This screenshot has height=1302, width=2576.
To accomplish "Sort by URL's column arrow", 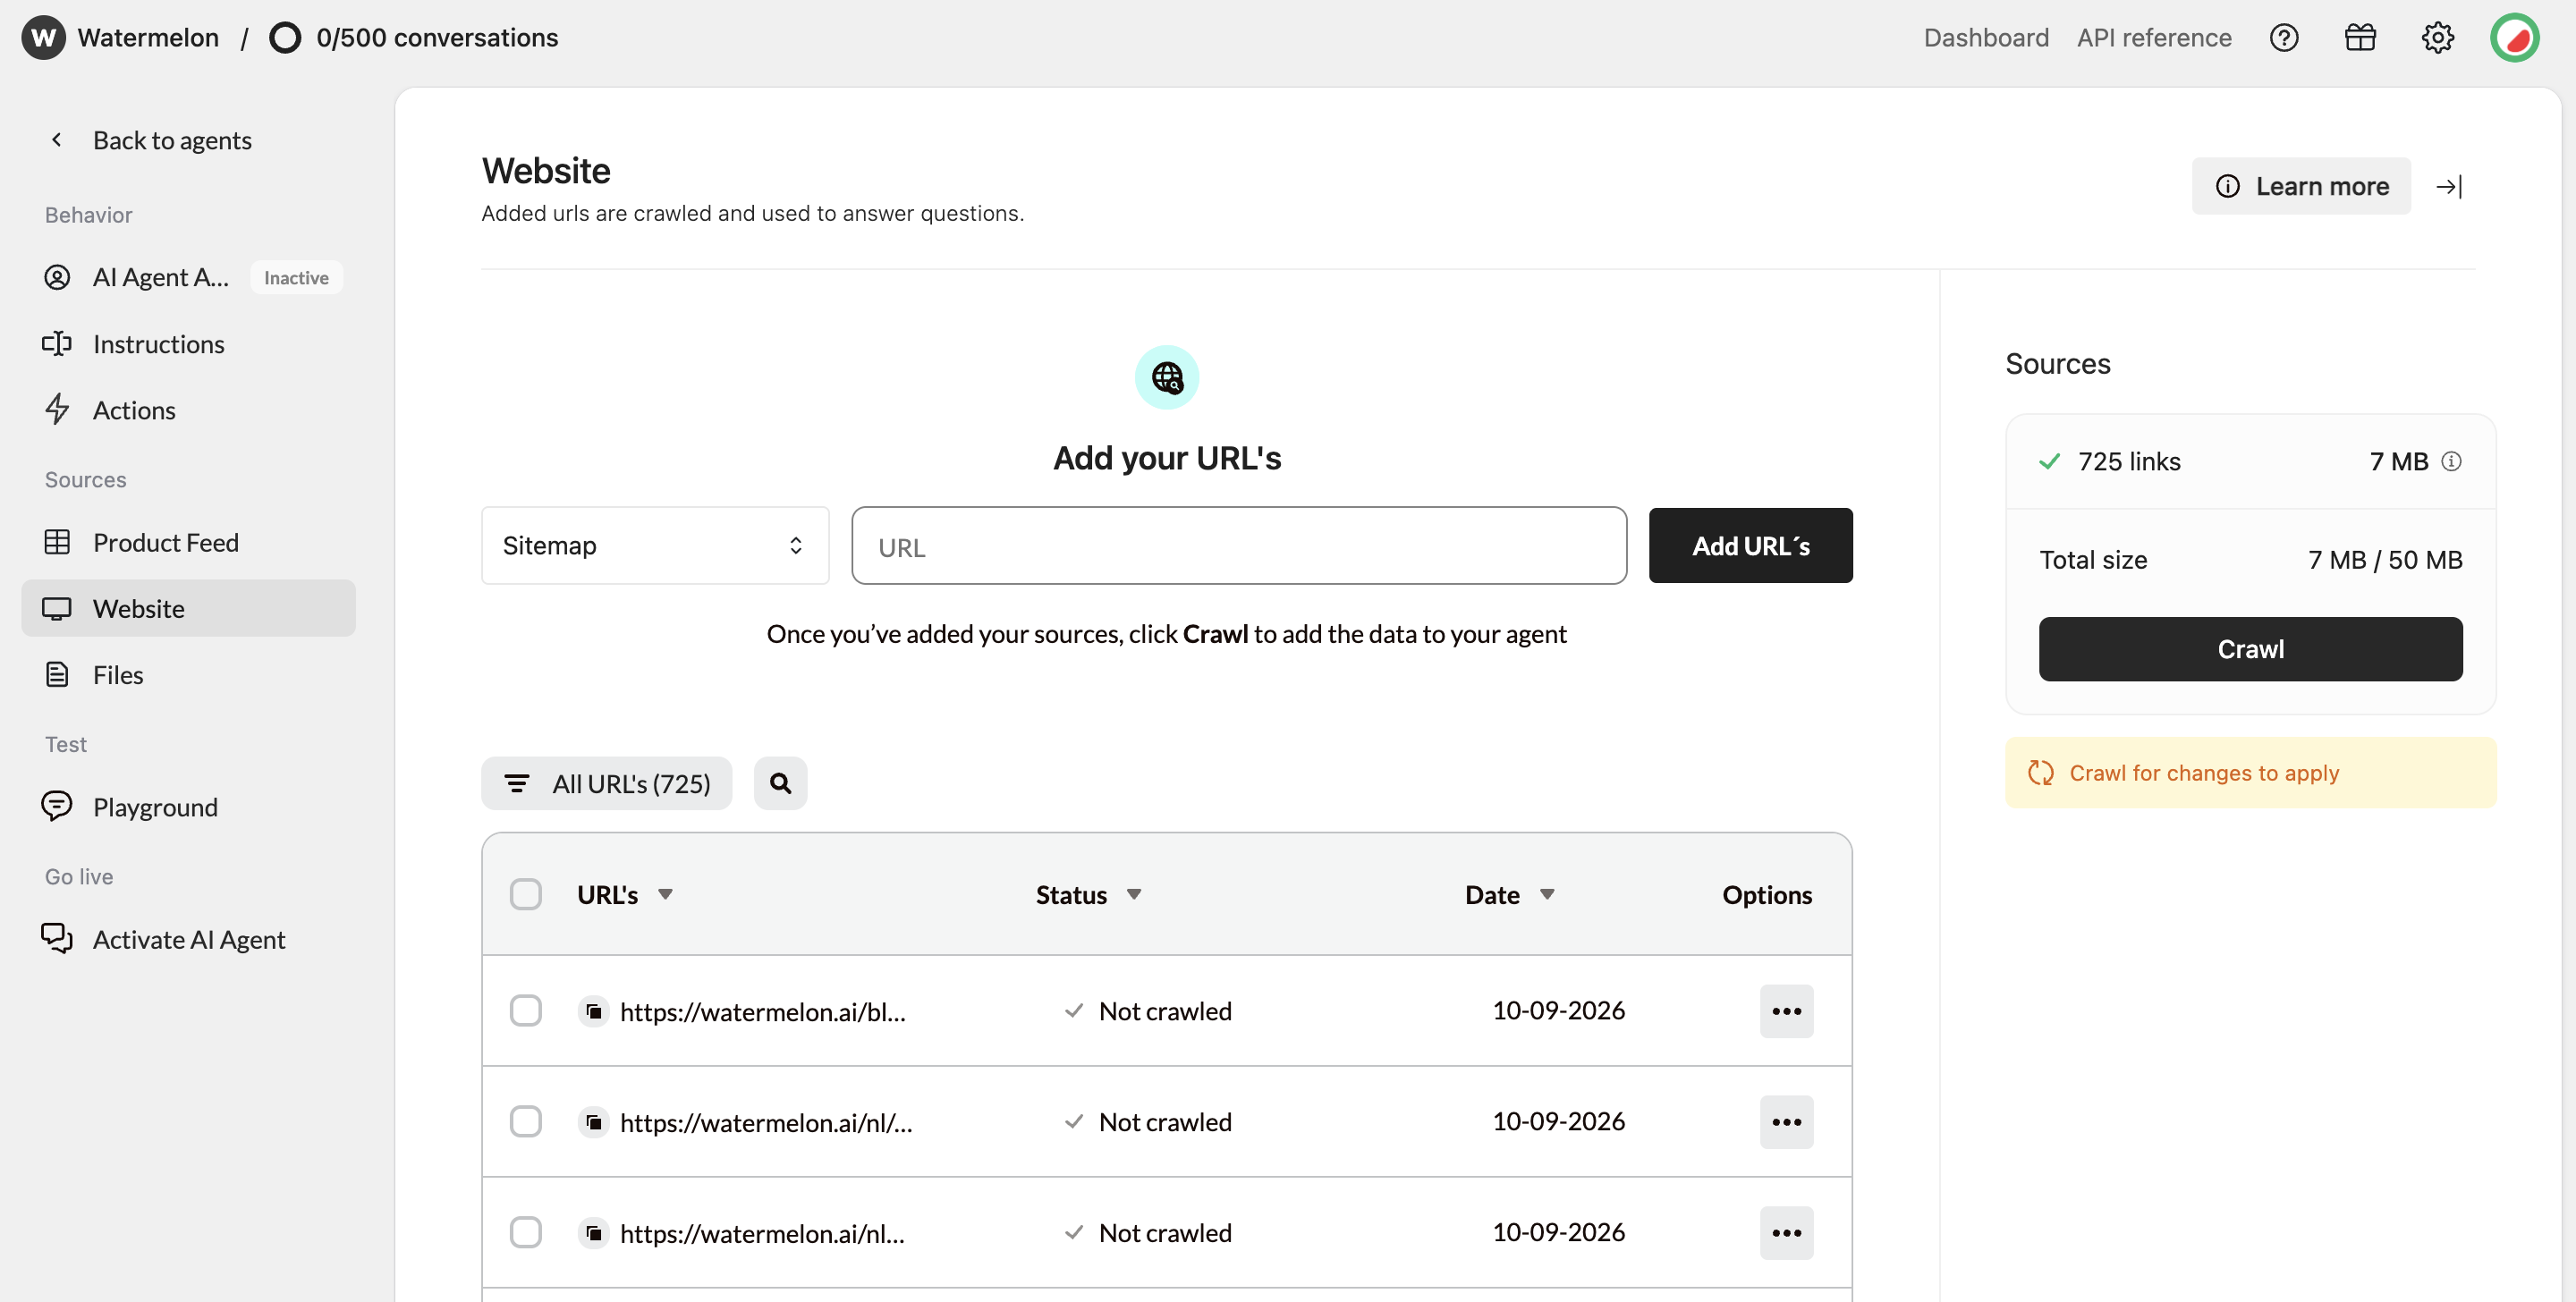I will pyautogui.click(x=665, y=894).
